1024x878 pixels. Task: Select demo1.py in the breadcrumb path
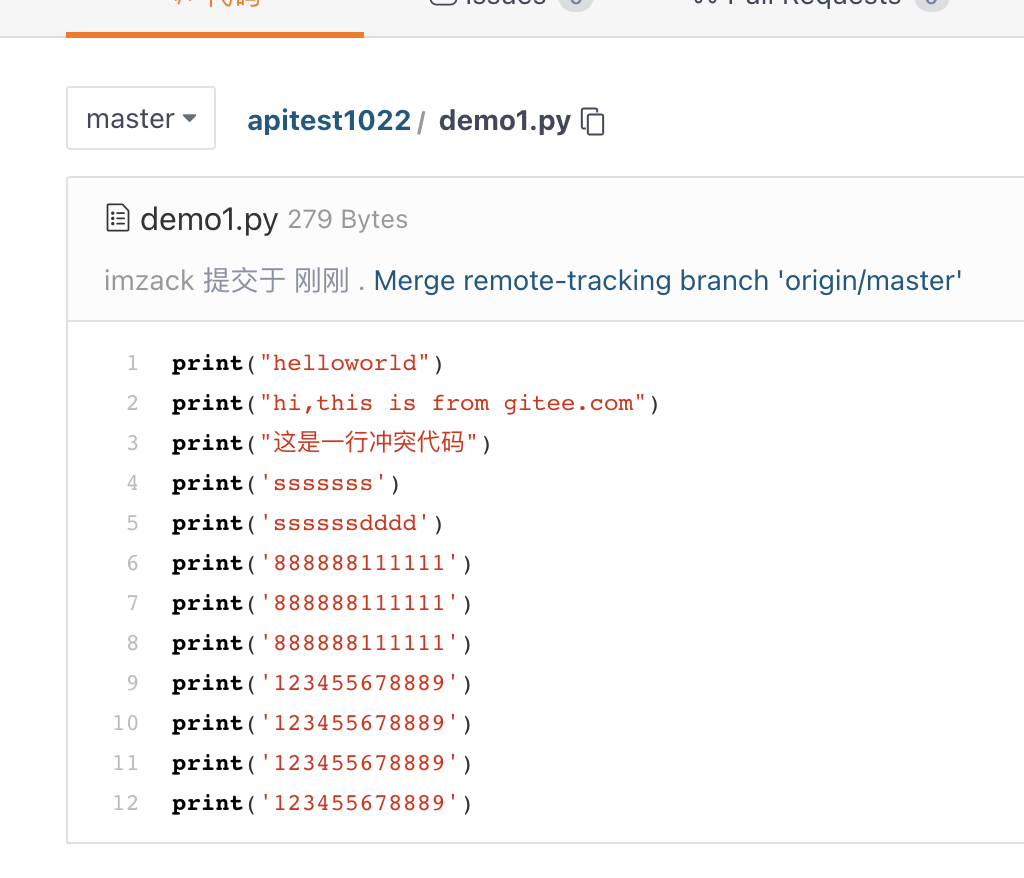coord(505,121)
